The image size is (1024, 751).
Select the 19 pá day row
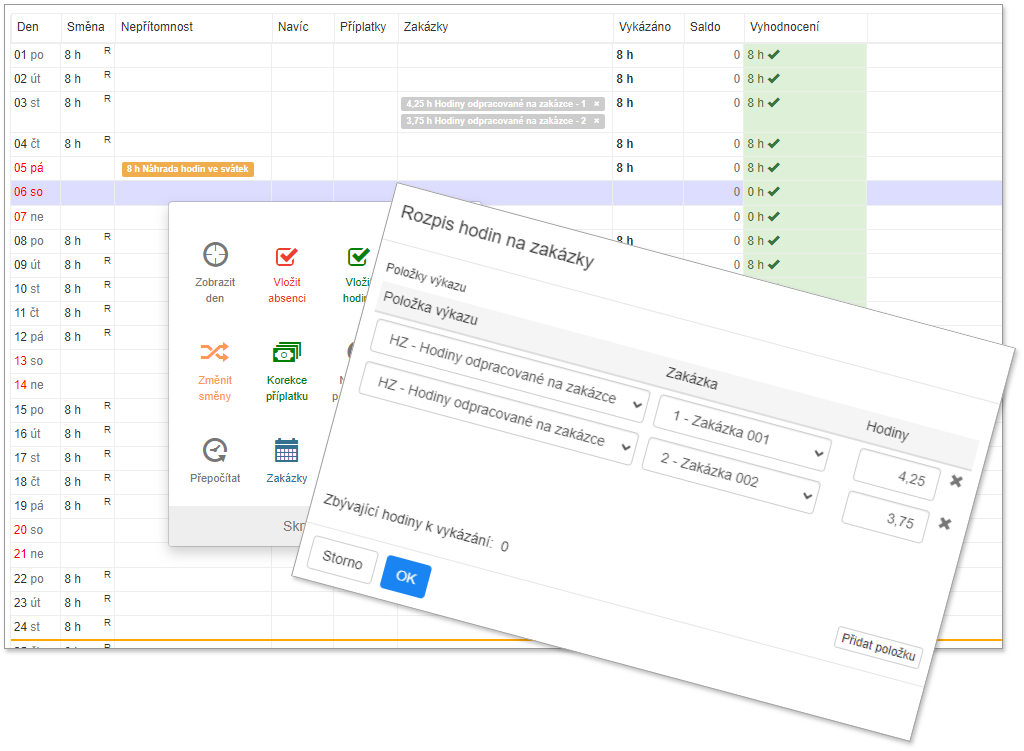click(89, 505)
